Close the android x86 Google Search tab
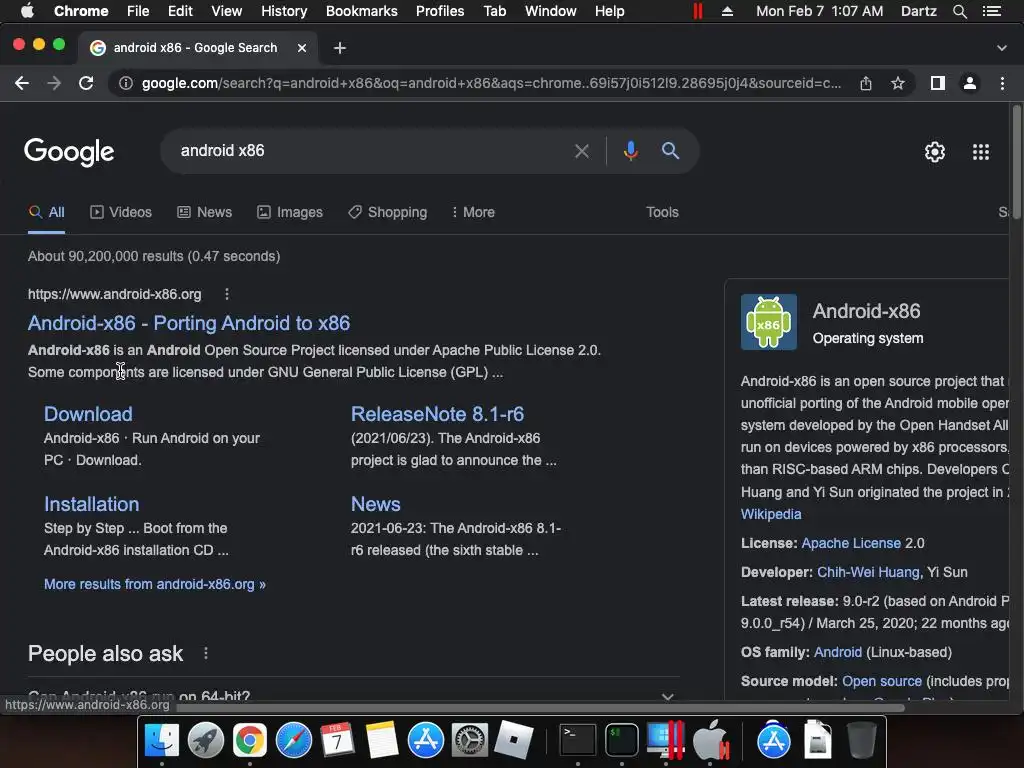This screenshot has height=768, width=1024. click(x=302, y=48)
